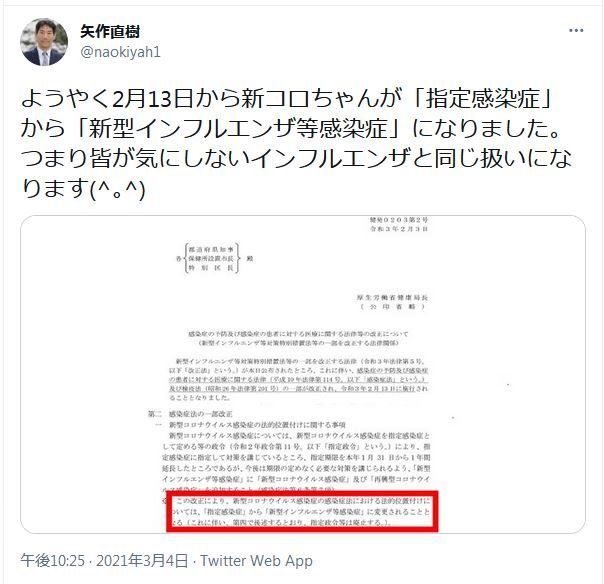This screenshot has width=604, height=584.
Task: Click the underlined paragraph in document
Action: point(299,379)
